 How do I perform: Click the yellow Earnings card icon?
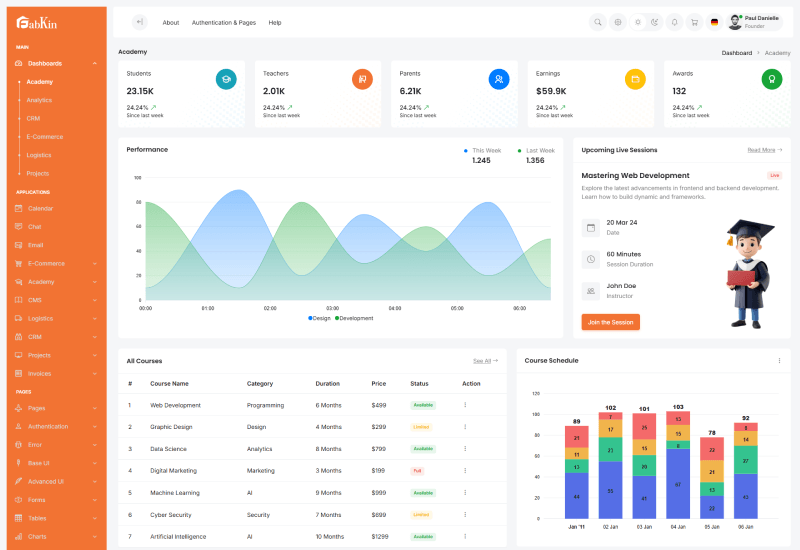click(635, 79)
